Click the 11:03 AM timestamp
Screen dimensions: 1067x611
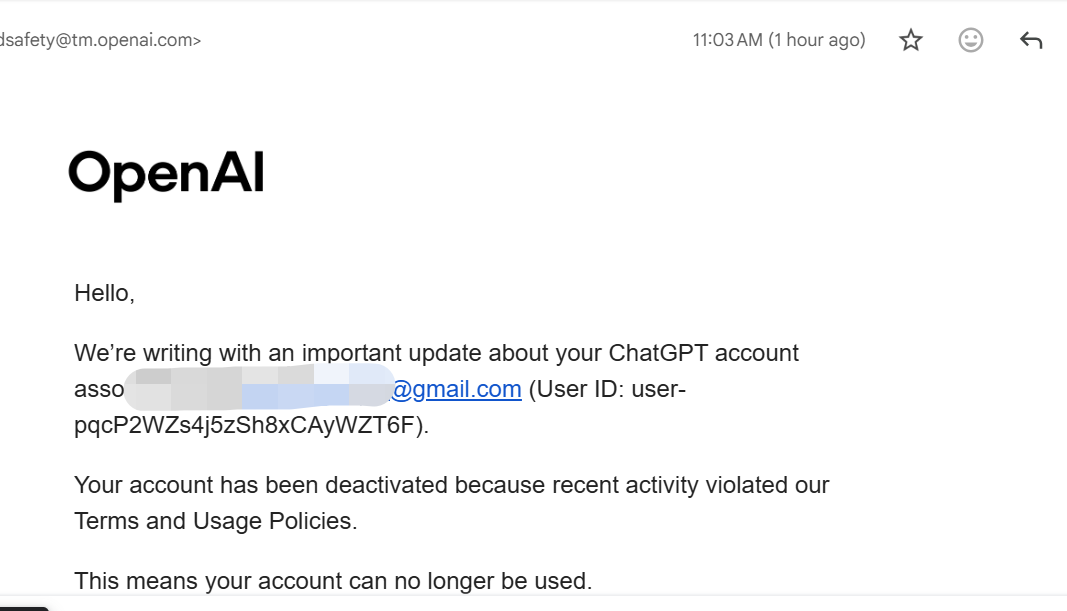pyautogui.click(x=727, y=40)
